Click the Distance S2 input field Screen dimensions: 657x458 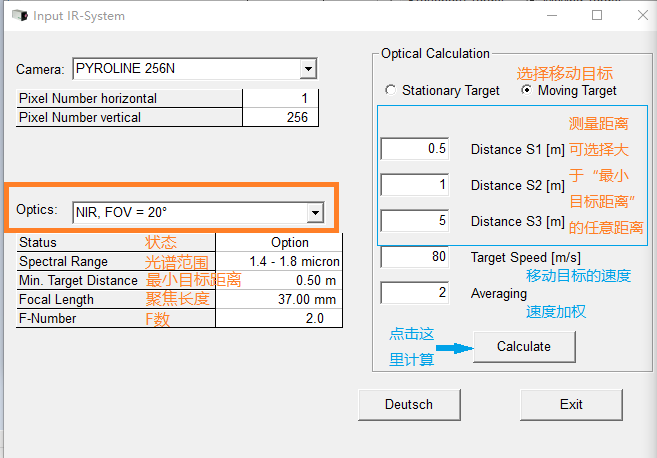(x=415, y=185)
